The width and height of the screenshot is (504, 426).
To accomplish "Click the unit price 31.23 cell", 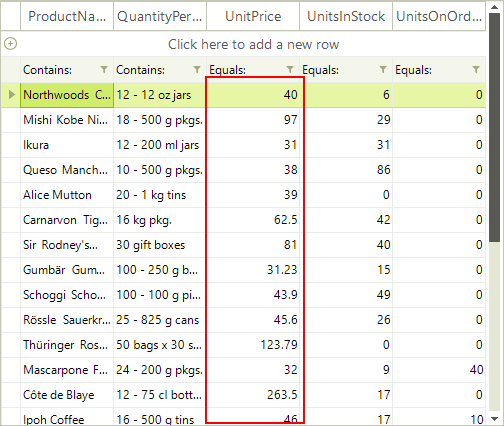I will tap(253, 270).
